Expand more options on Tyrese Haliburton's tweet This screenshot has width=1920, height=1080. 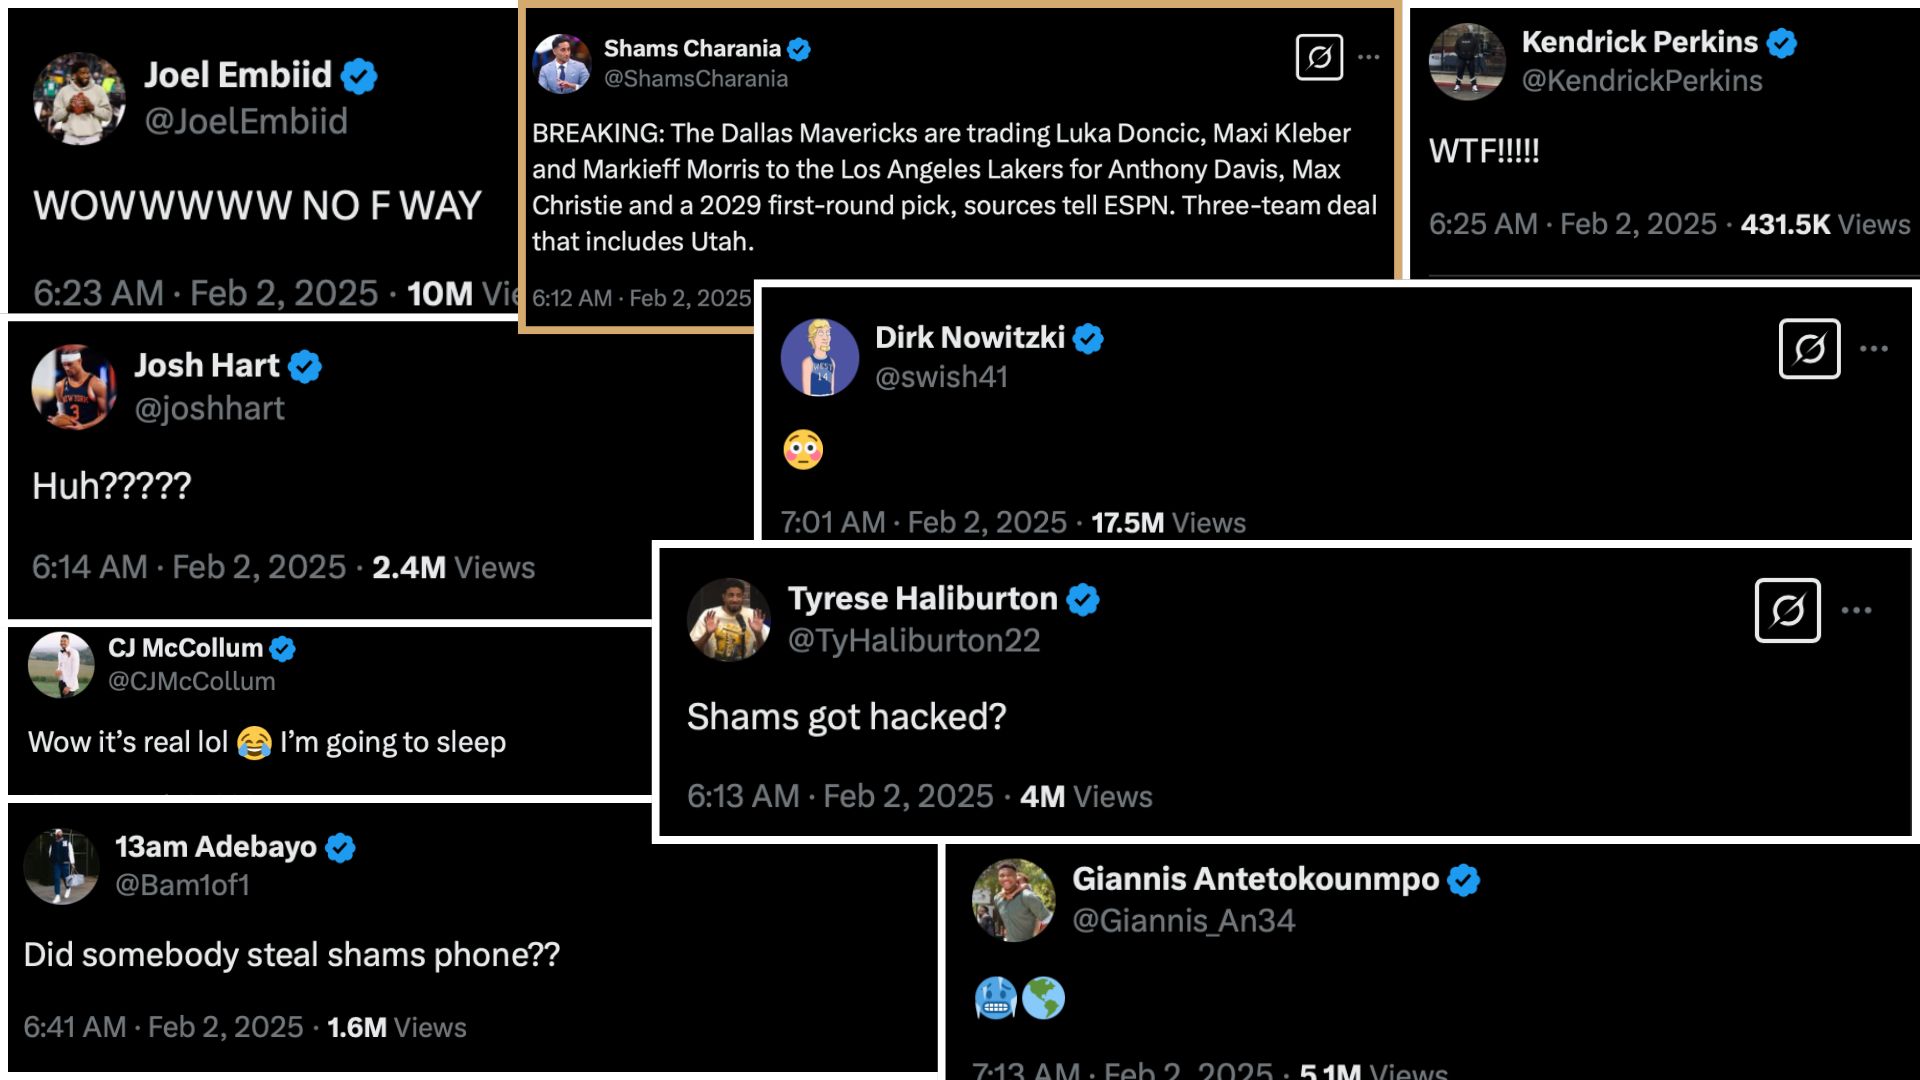pos(1856,610)
